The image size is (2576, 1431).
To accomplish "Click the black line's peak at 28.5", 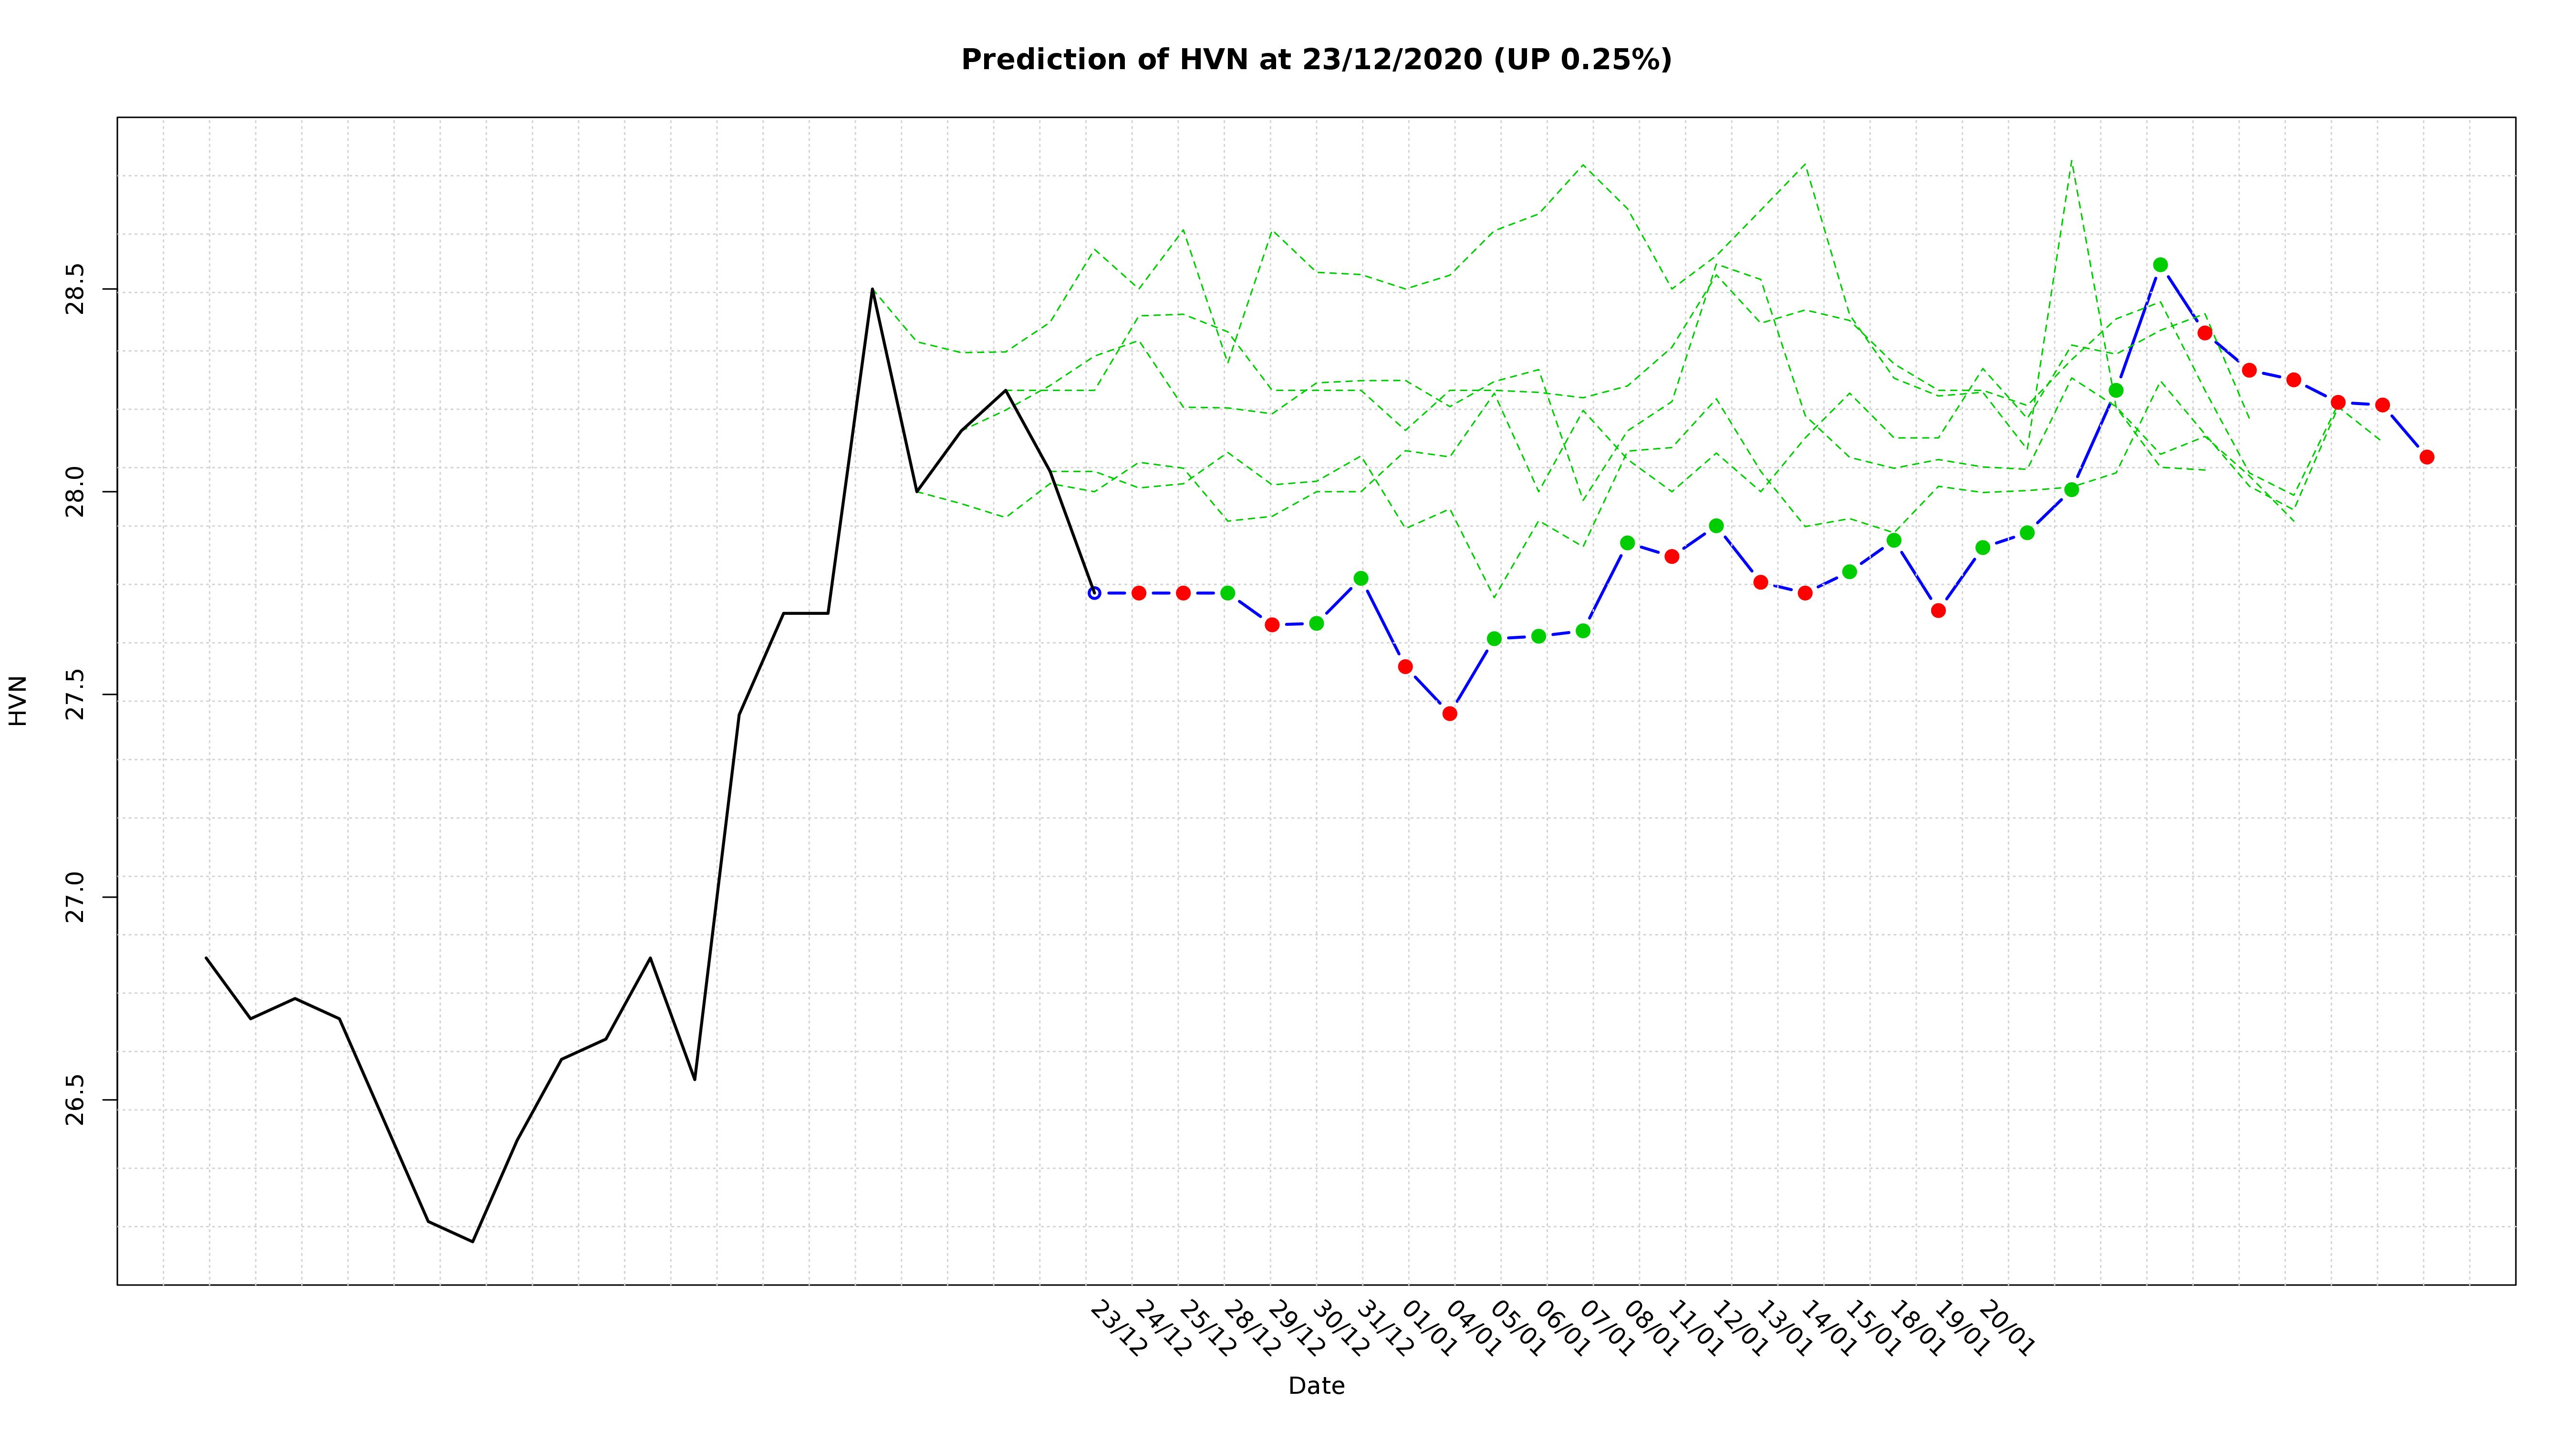I will pyautogui.click(x=872, y=290).
